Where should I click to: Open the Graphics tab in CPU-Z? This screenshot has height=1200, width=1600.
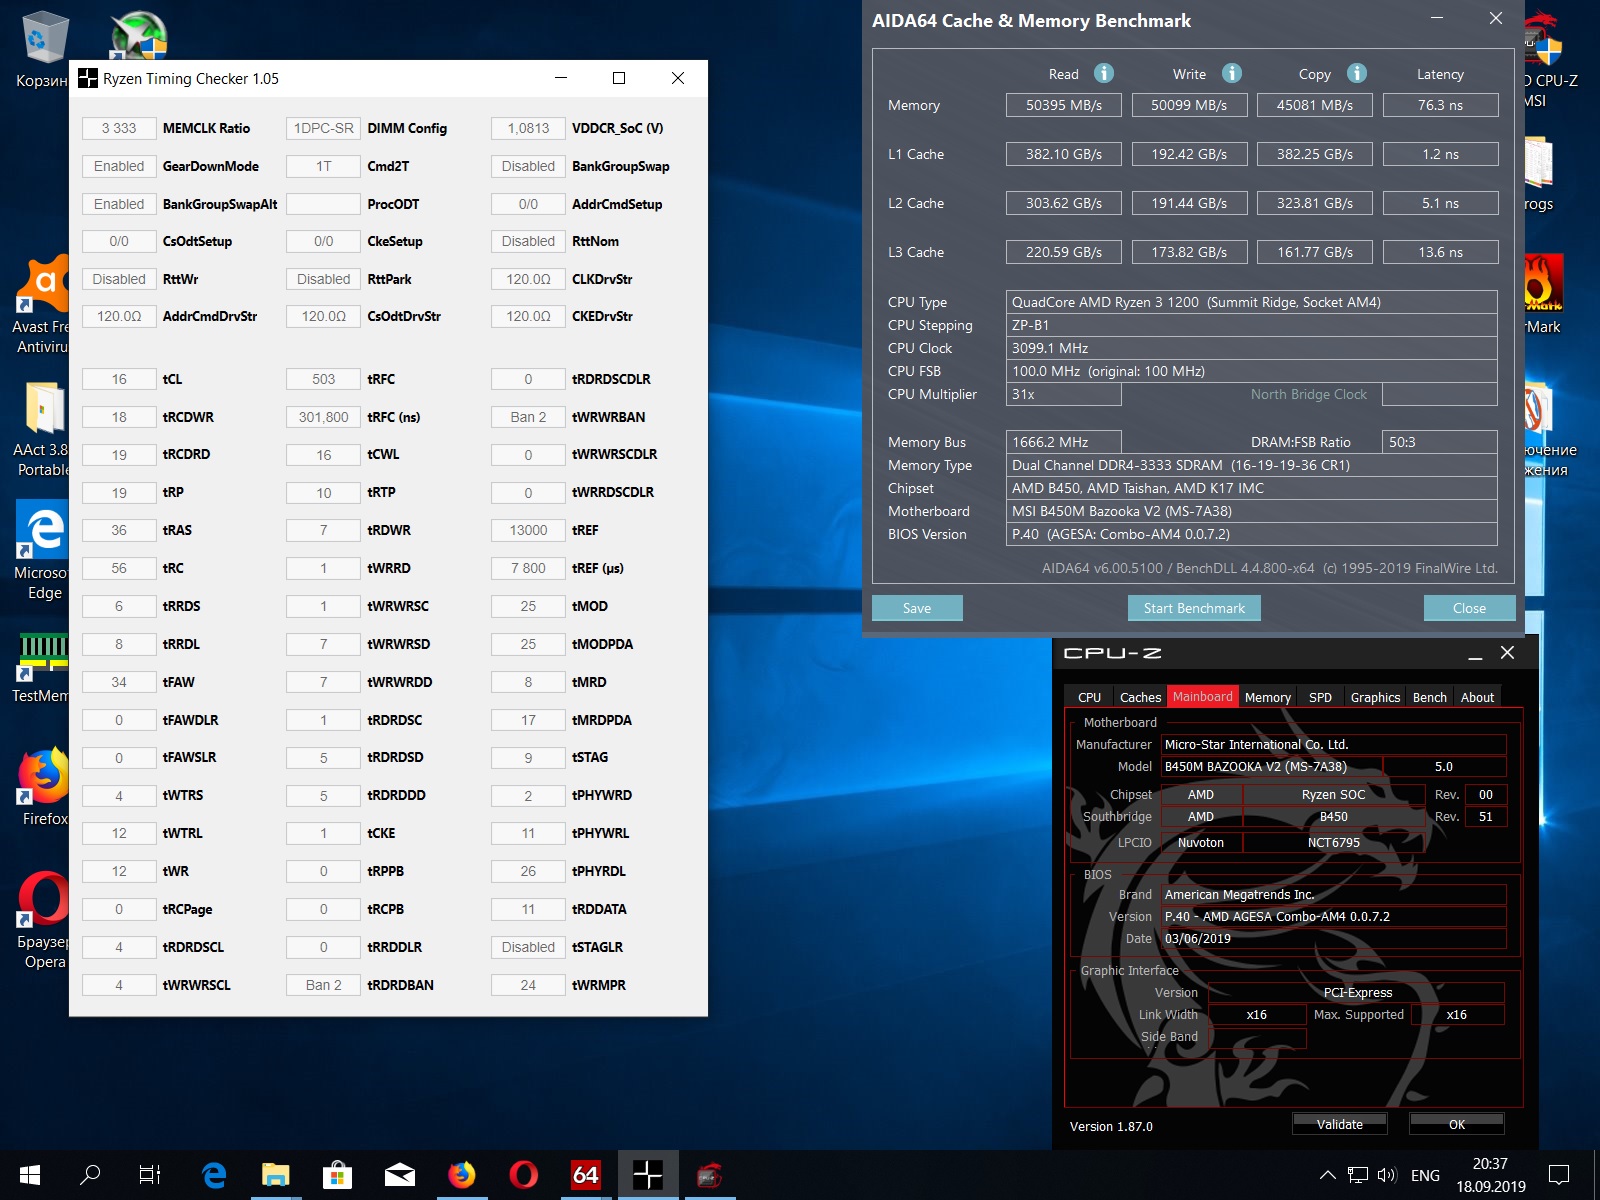(1375, 697)
